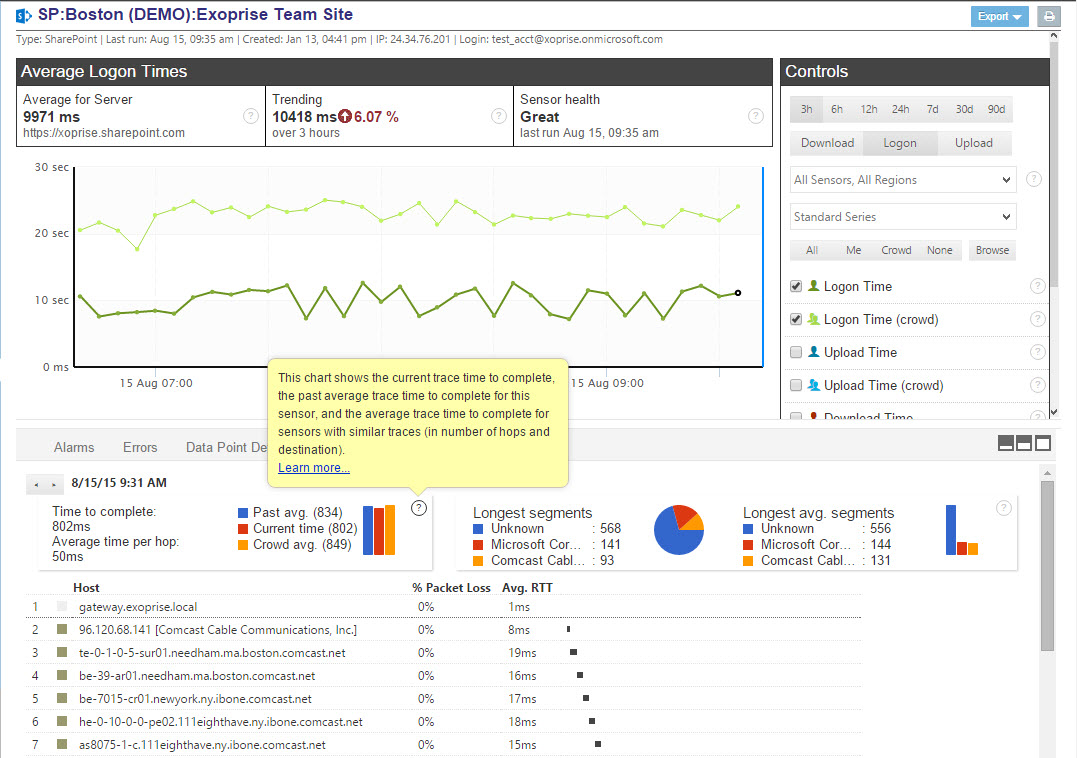1077x758 pixels.
Task: Open the Standard Series dropdown
Action: point(903,217)
